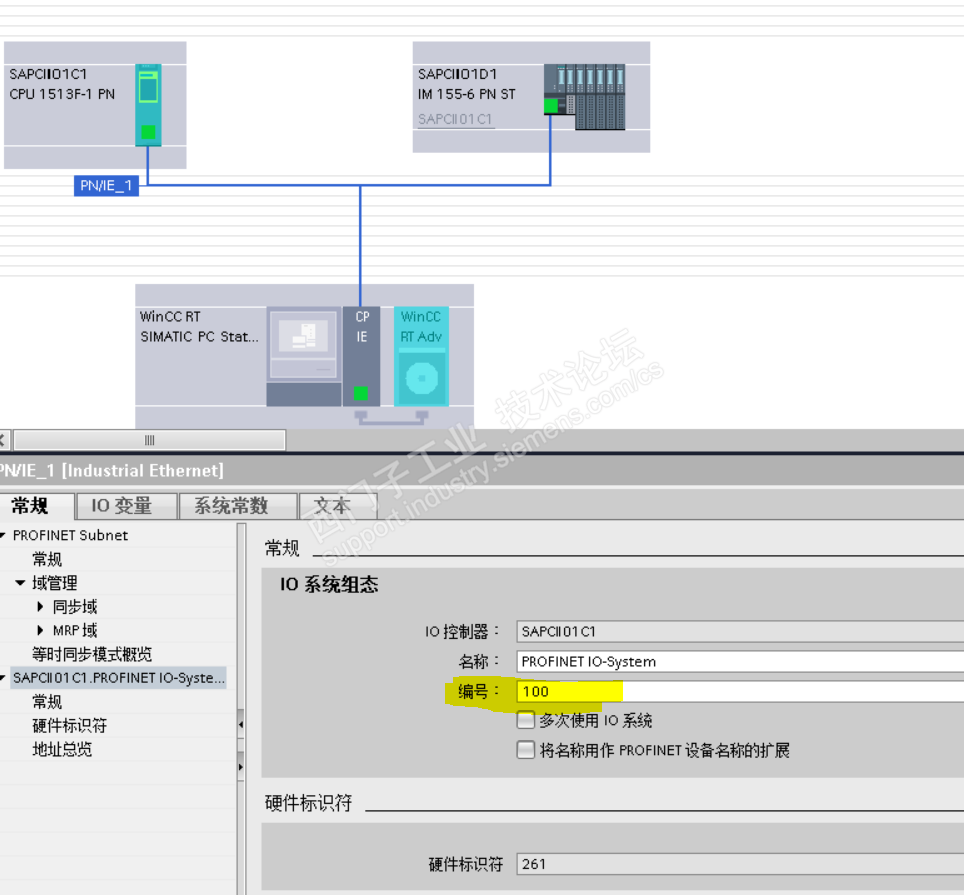The height and width of the screenshot is (895, 964).
Task: Click the PN/IE_1 [Industrial Ethernet] title
Action: pos(111,471)
